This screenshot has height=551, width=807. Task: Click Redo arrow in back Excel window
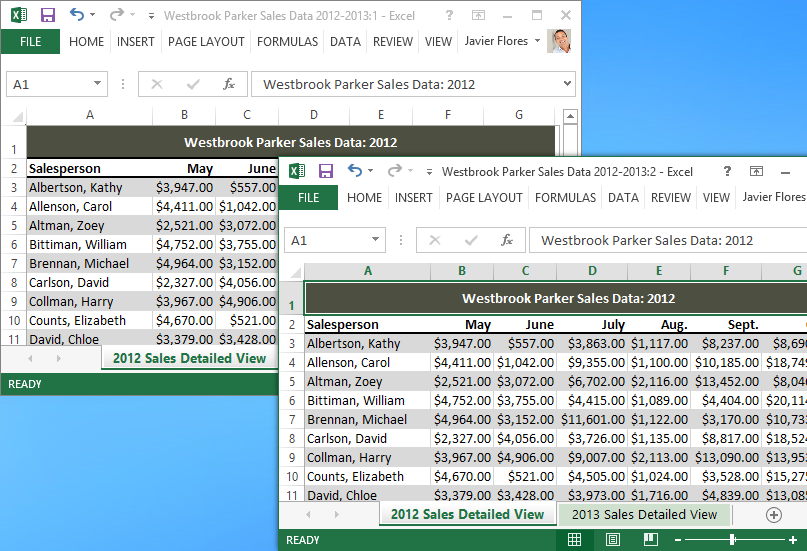[x=116, y=14]
